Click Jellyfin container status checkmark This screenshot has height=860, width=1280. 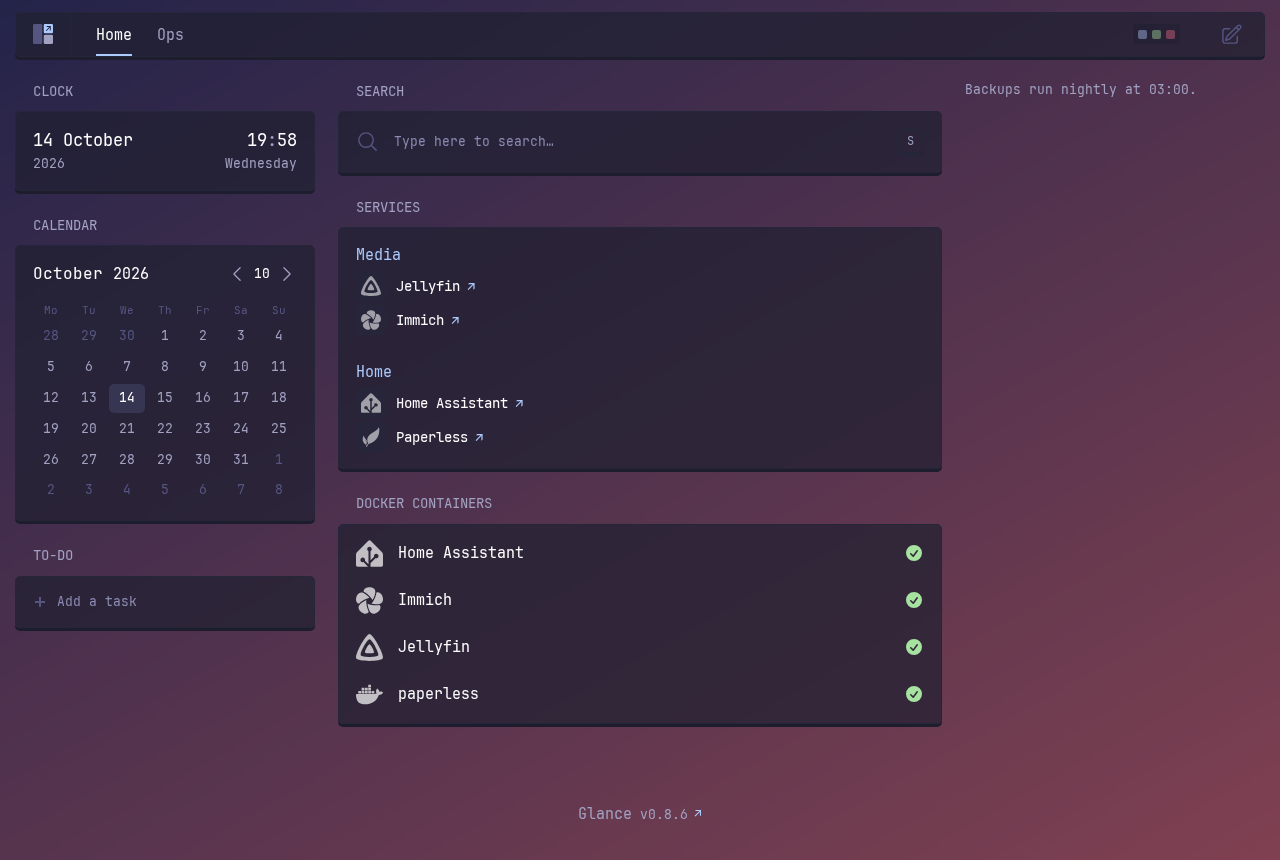(914, 647)
